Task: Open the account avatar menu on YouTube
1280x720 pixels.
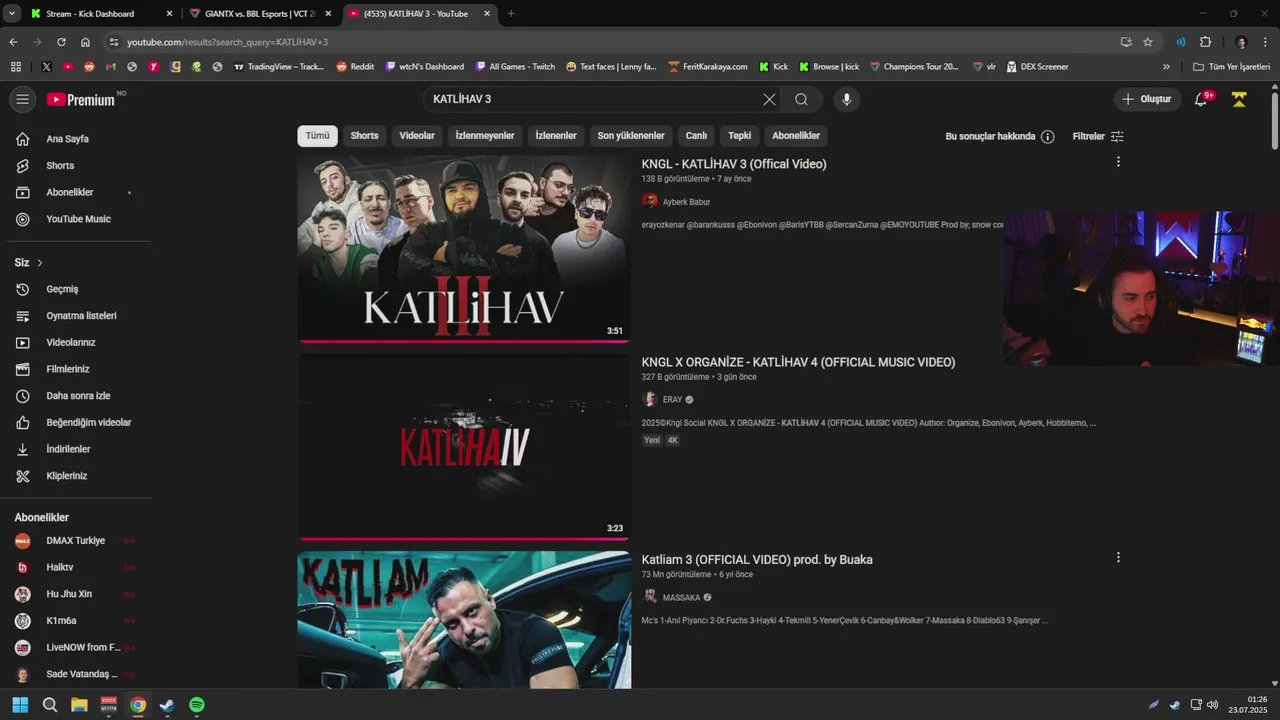Action: point(1239,99)
